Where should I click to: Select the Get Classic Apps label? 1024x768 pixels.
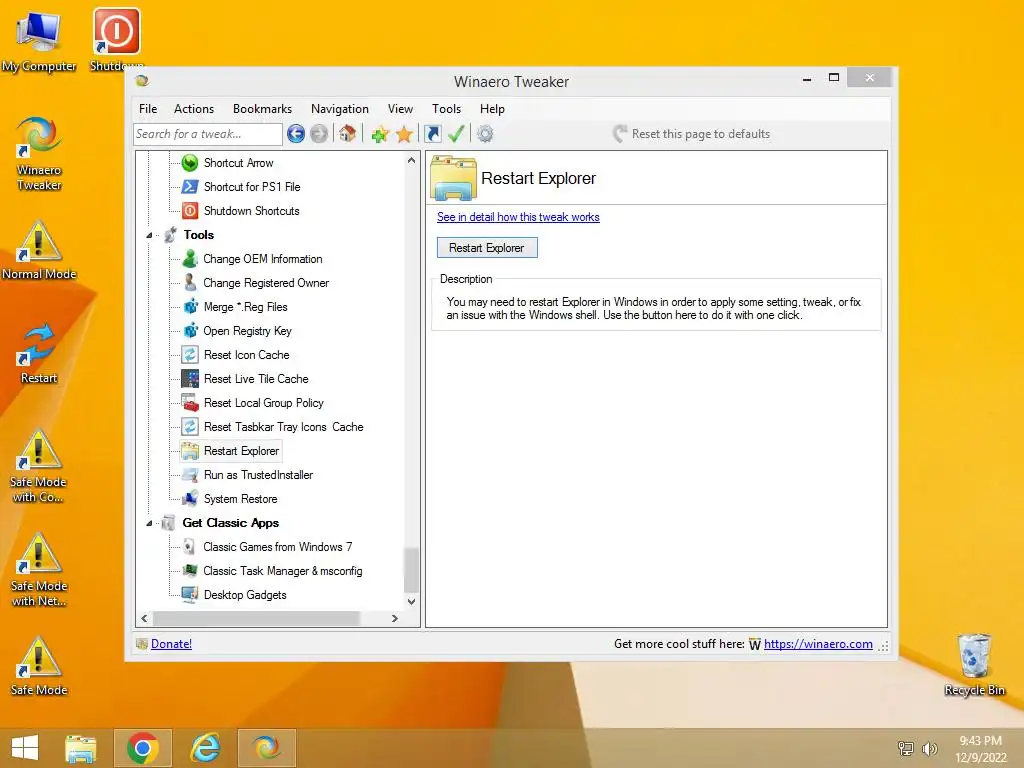coord(231,523)
